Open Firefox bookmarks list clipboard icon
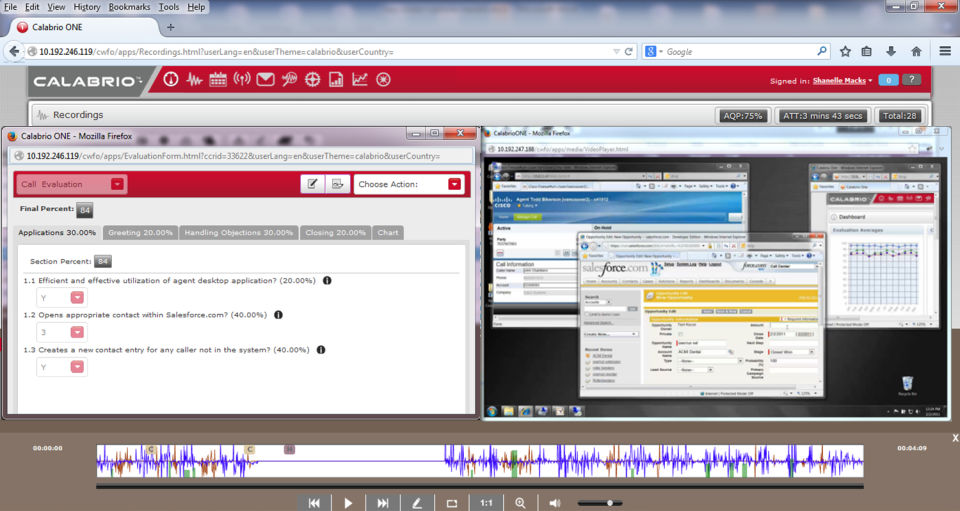The width and height of the screenshot is (960, 511). 867,51
